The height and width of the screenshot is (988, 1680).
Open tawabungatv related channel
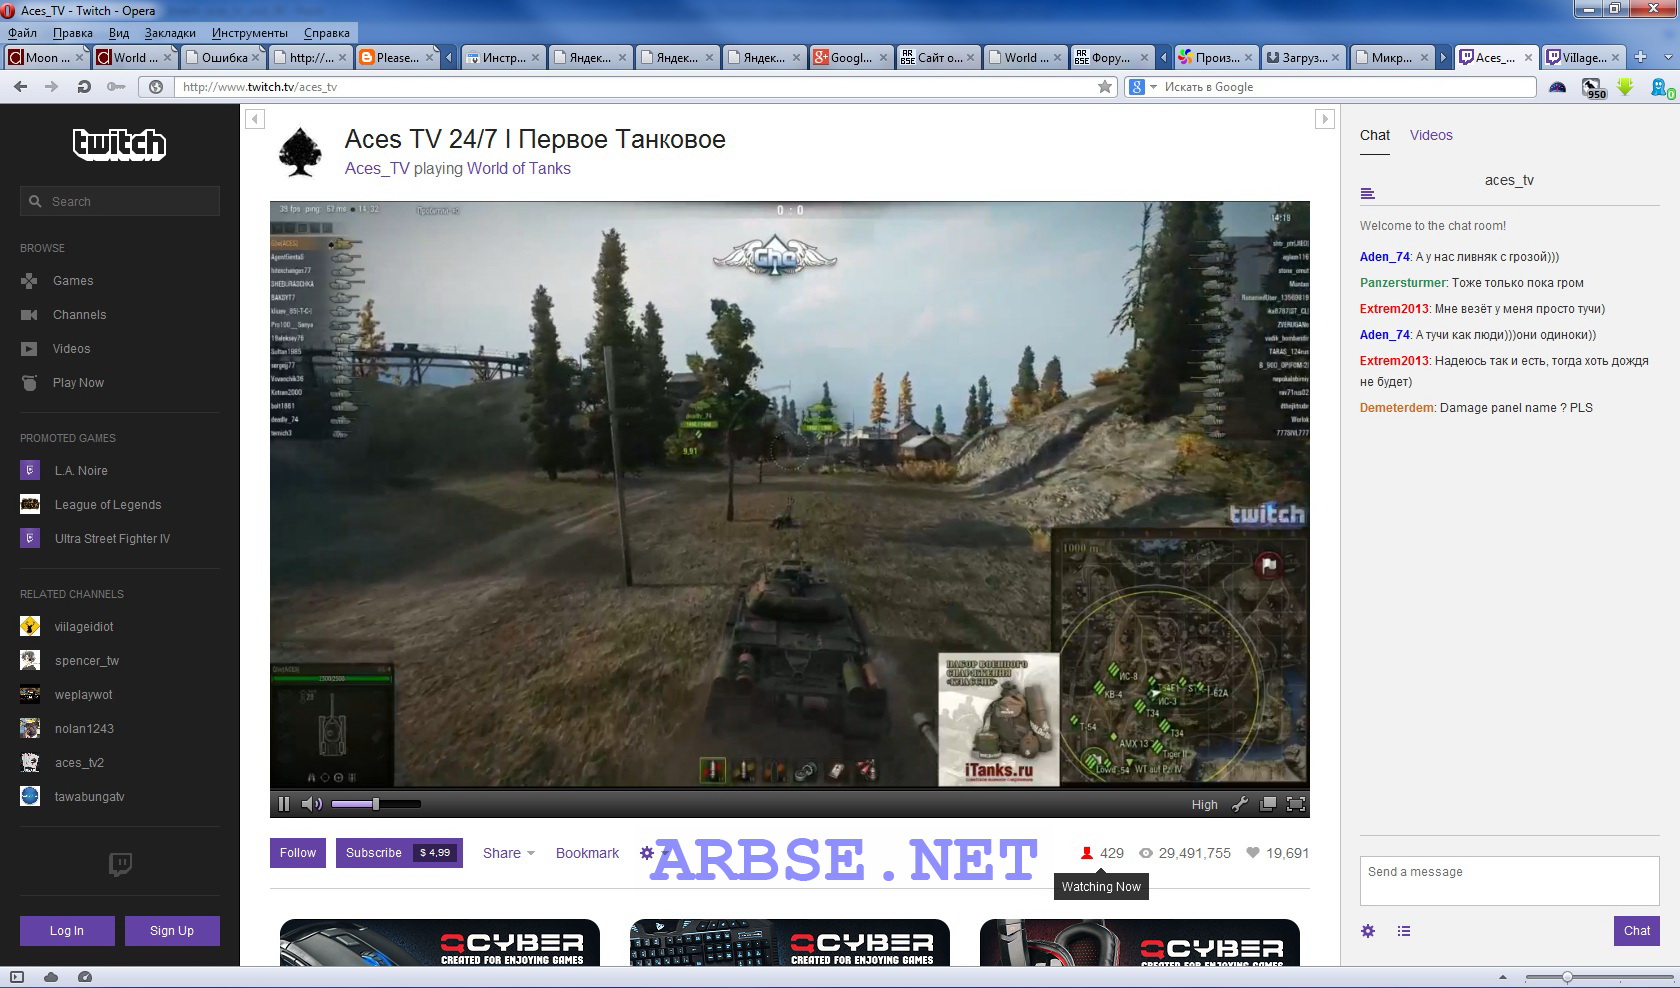pyautogui.click(x=73, y=797)
